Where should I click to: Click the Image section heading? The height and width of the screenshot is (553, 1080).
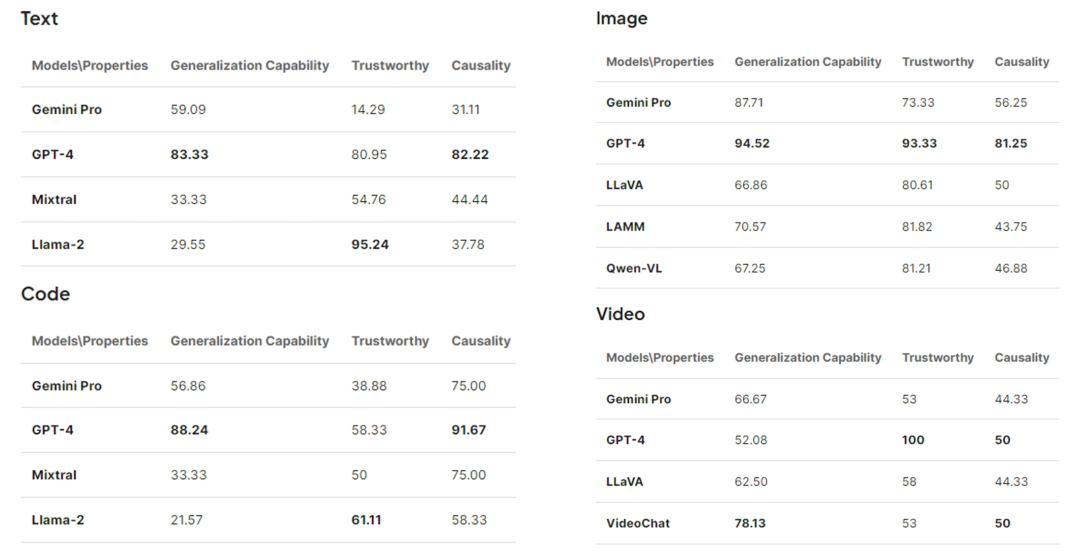pyautogui.click(x=622, y=19)
